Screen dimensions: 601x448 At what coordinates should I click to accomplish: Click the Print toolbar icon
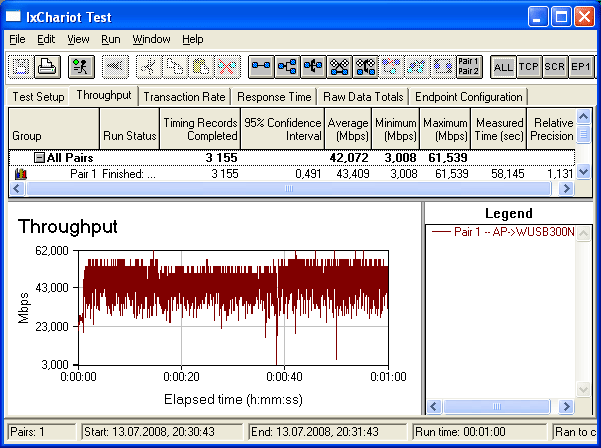[47, 67]
